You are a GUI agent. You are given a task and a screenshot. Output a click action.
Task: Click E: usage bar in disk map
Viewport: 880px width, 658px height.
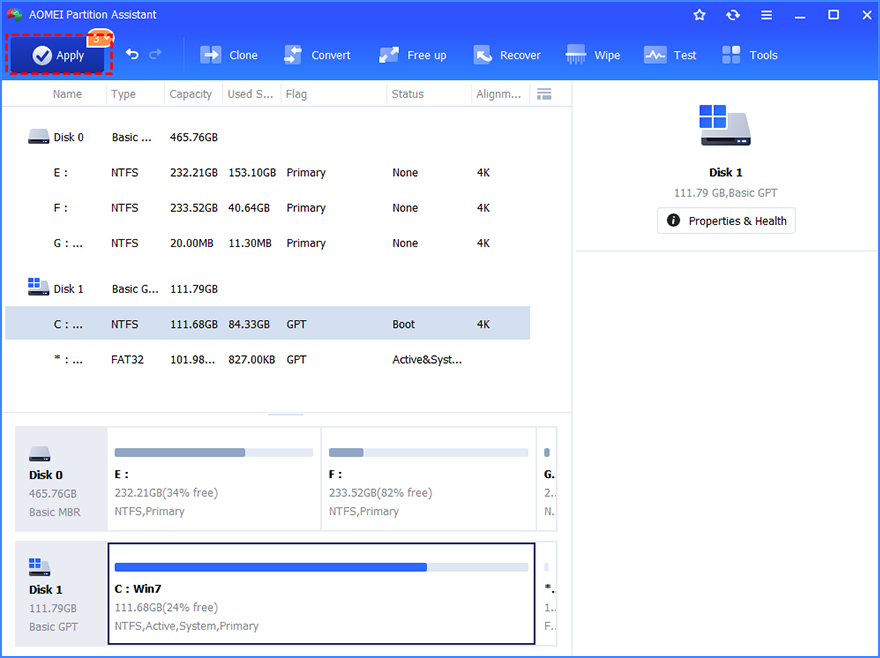[x=214, y=453]
